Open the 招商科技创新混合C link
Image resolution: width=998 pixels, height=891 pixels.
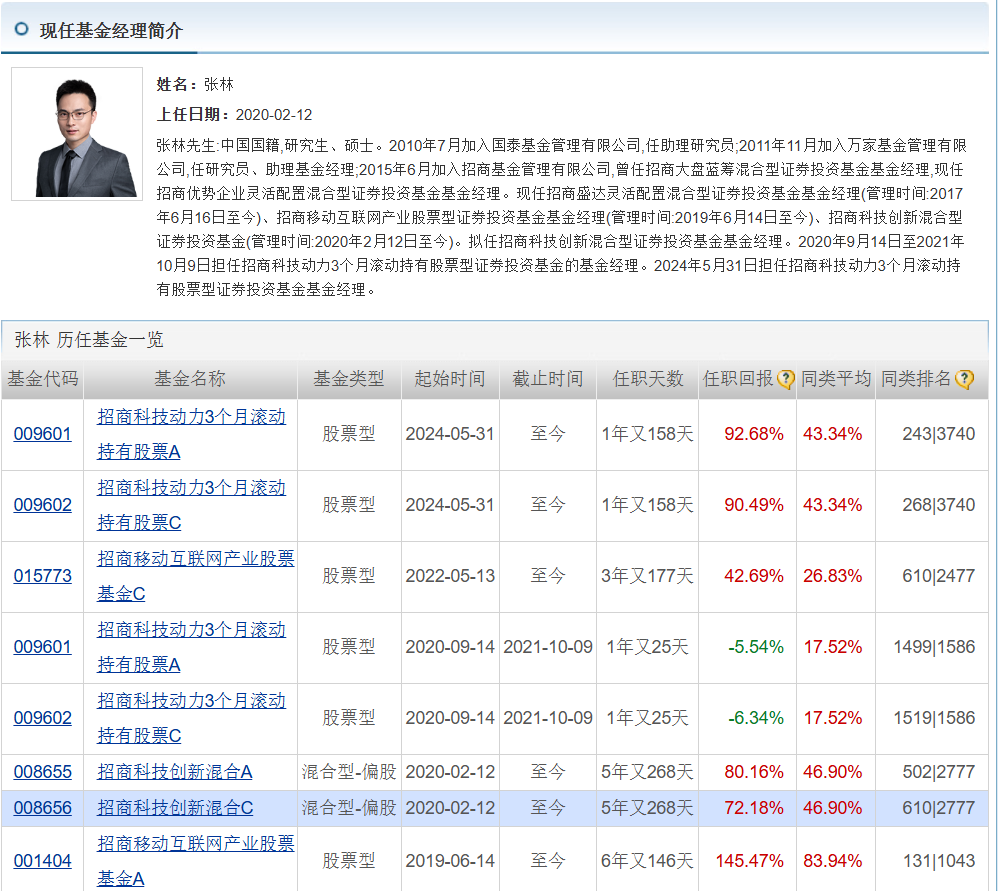pos(175,808)
